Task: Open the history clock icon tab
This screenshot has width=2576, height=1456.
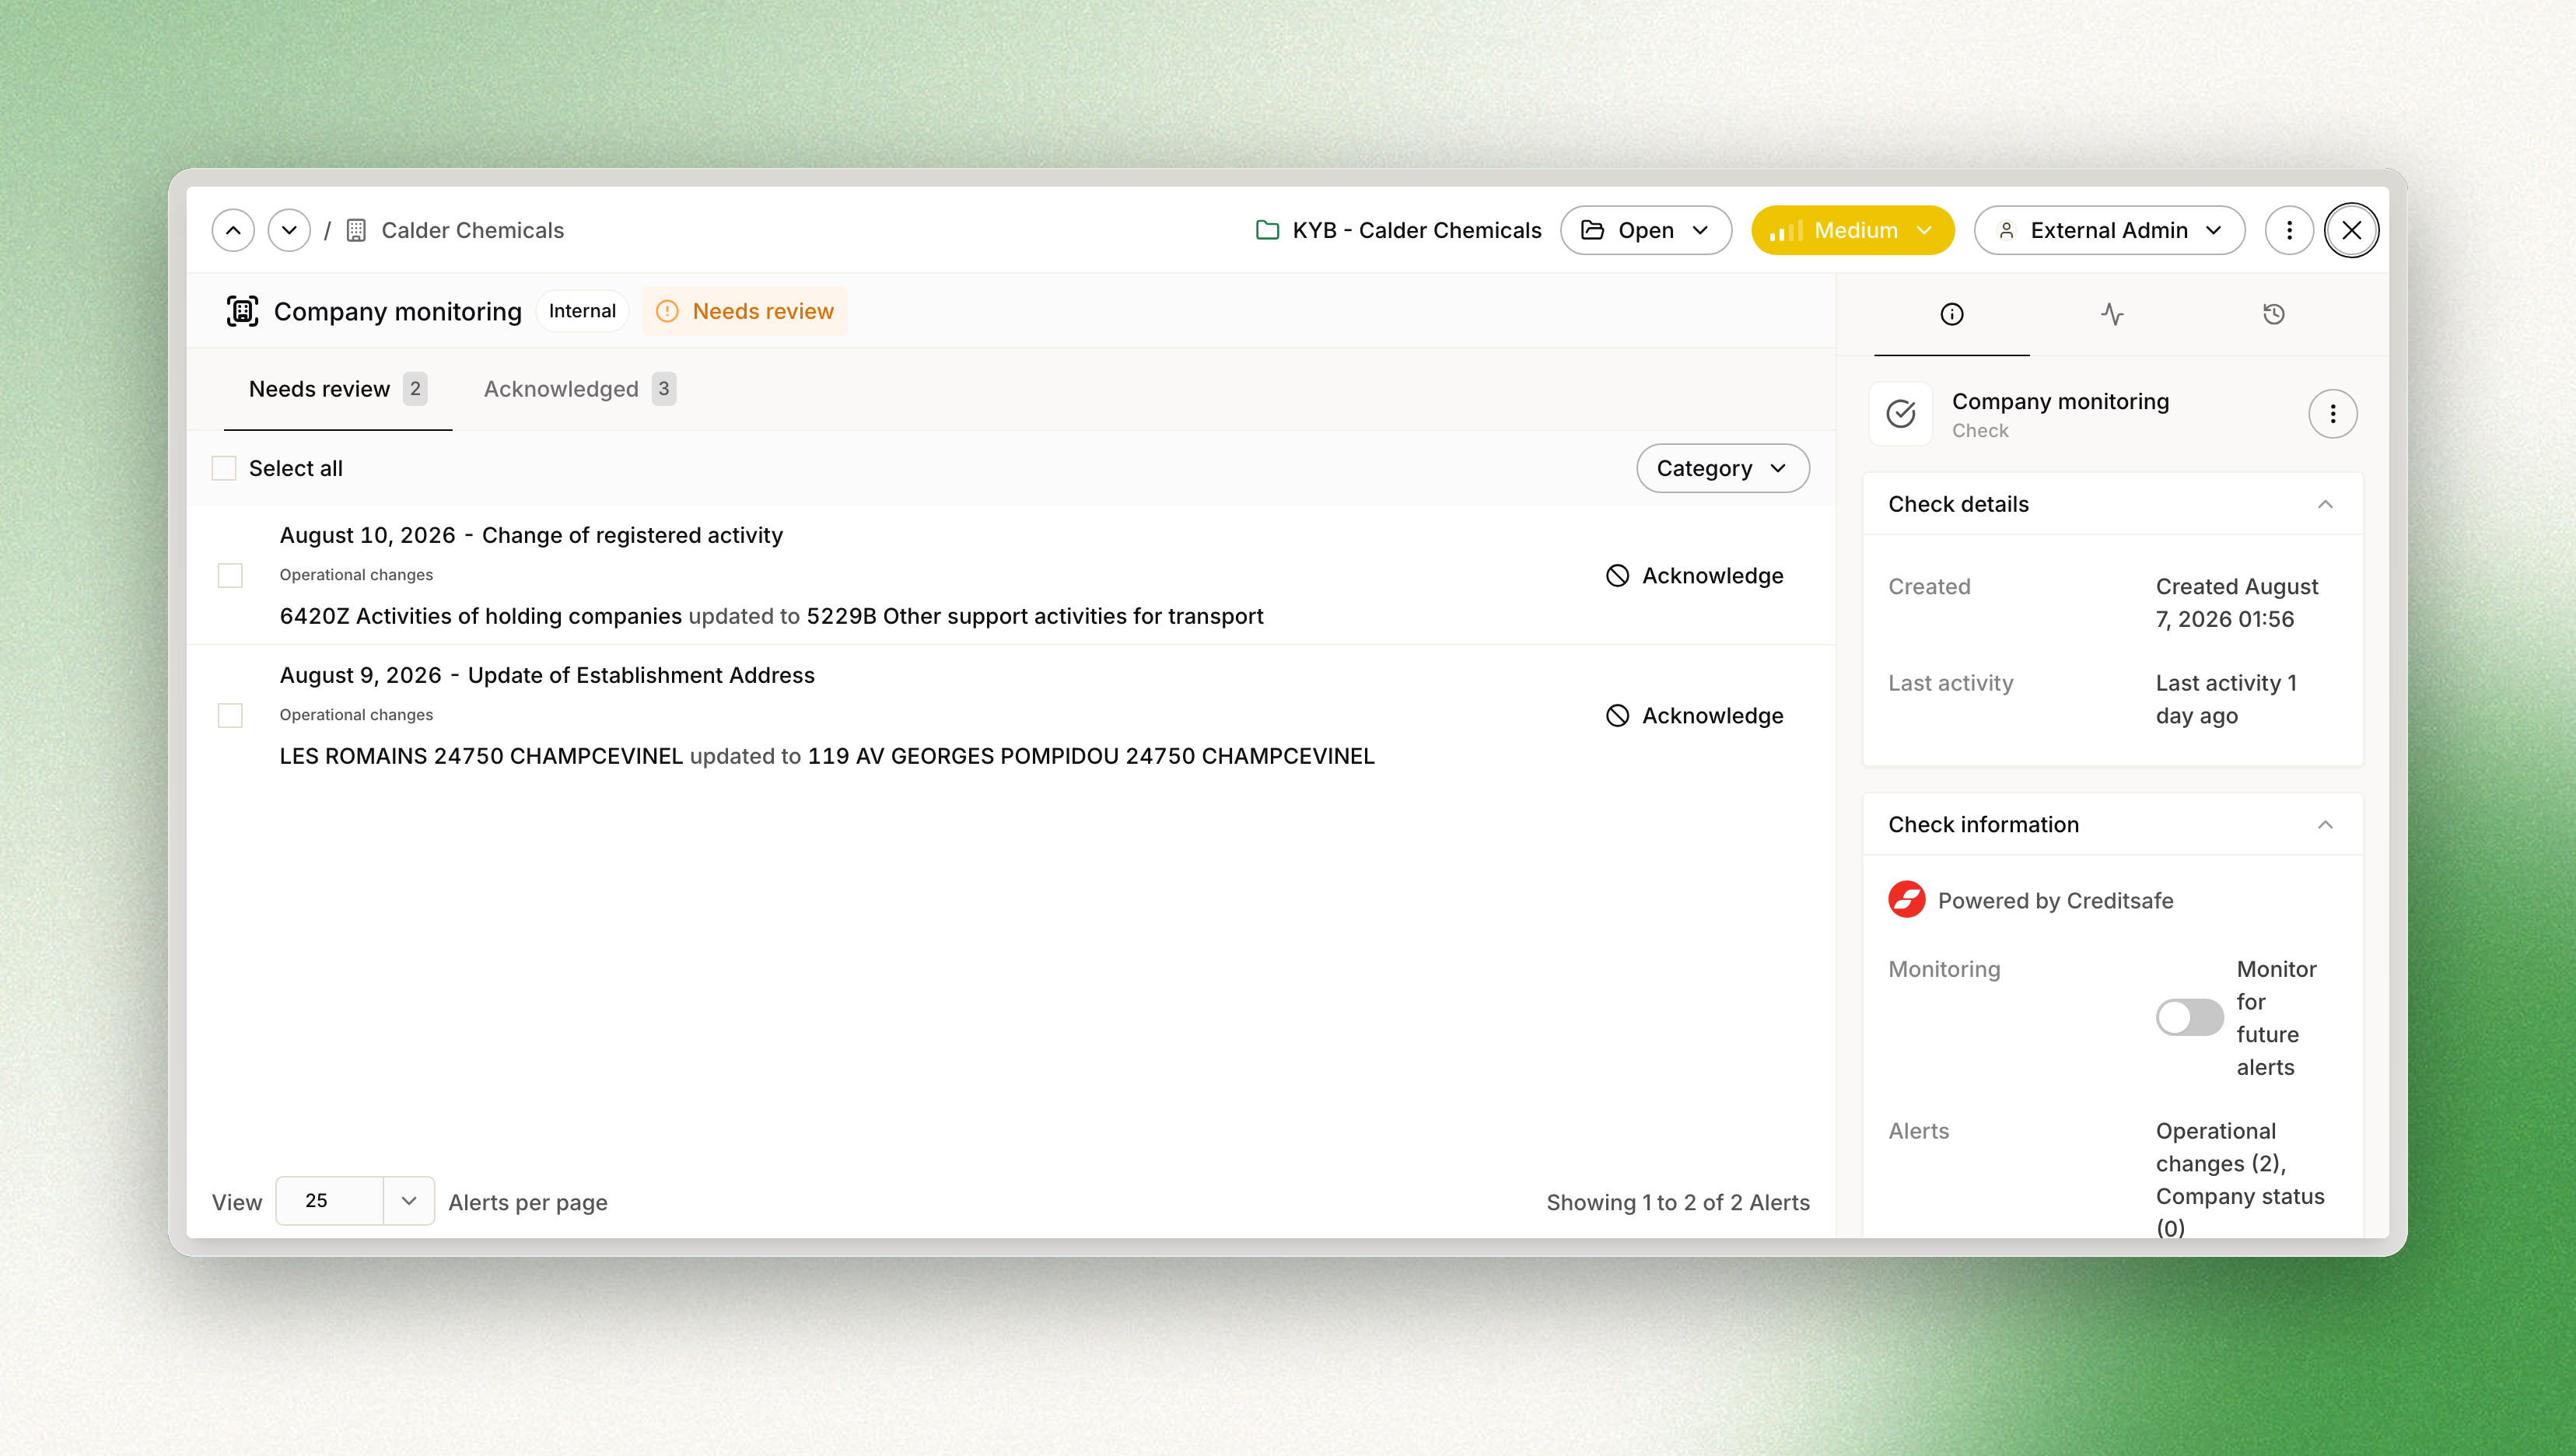Action: point(2273,314)
